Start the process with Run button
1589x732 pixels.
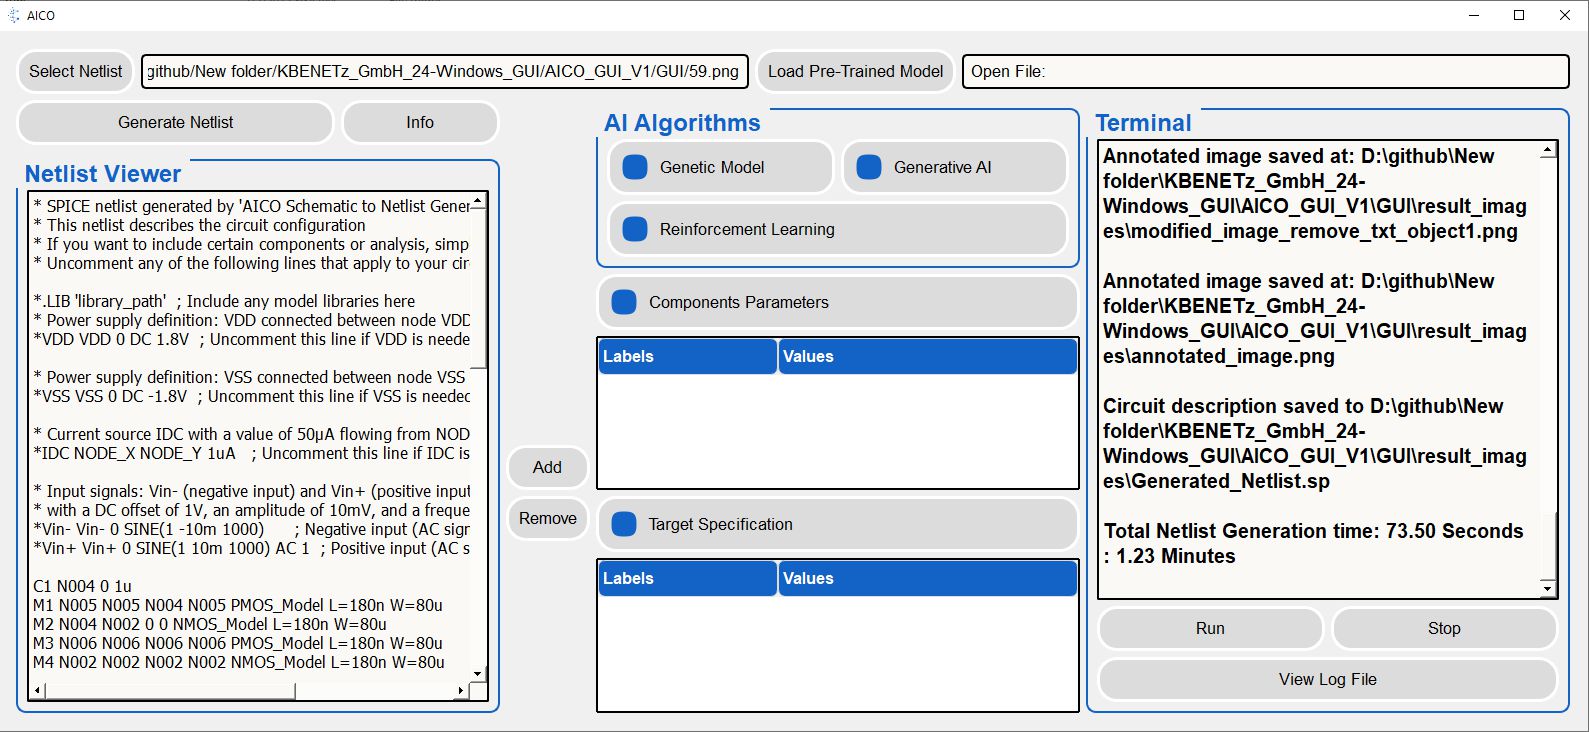(x=1210, y=628)
